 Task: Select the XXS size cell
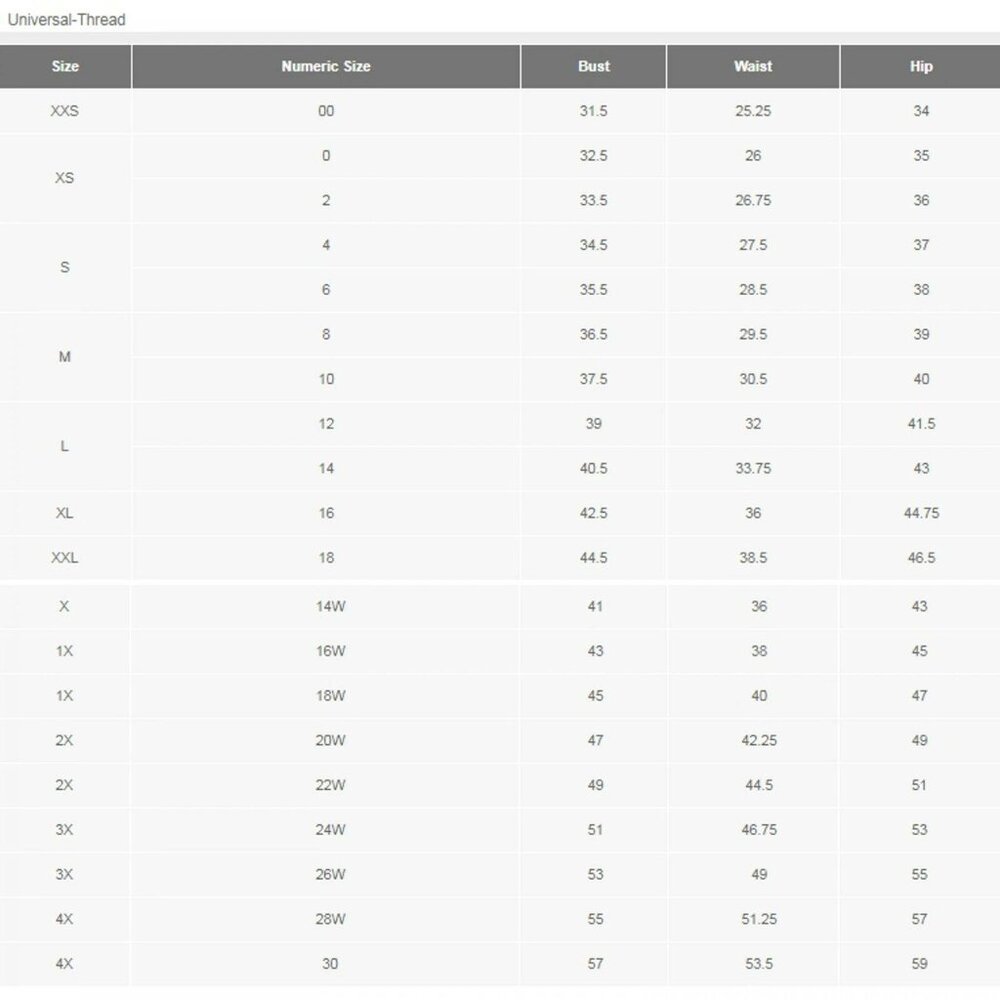pos(65,111)
